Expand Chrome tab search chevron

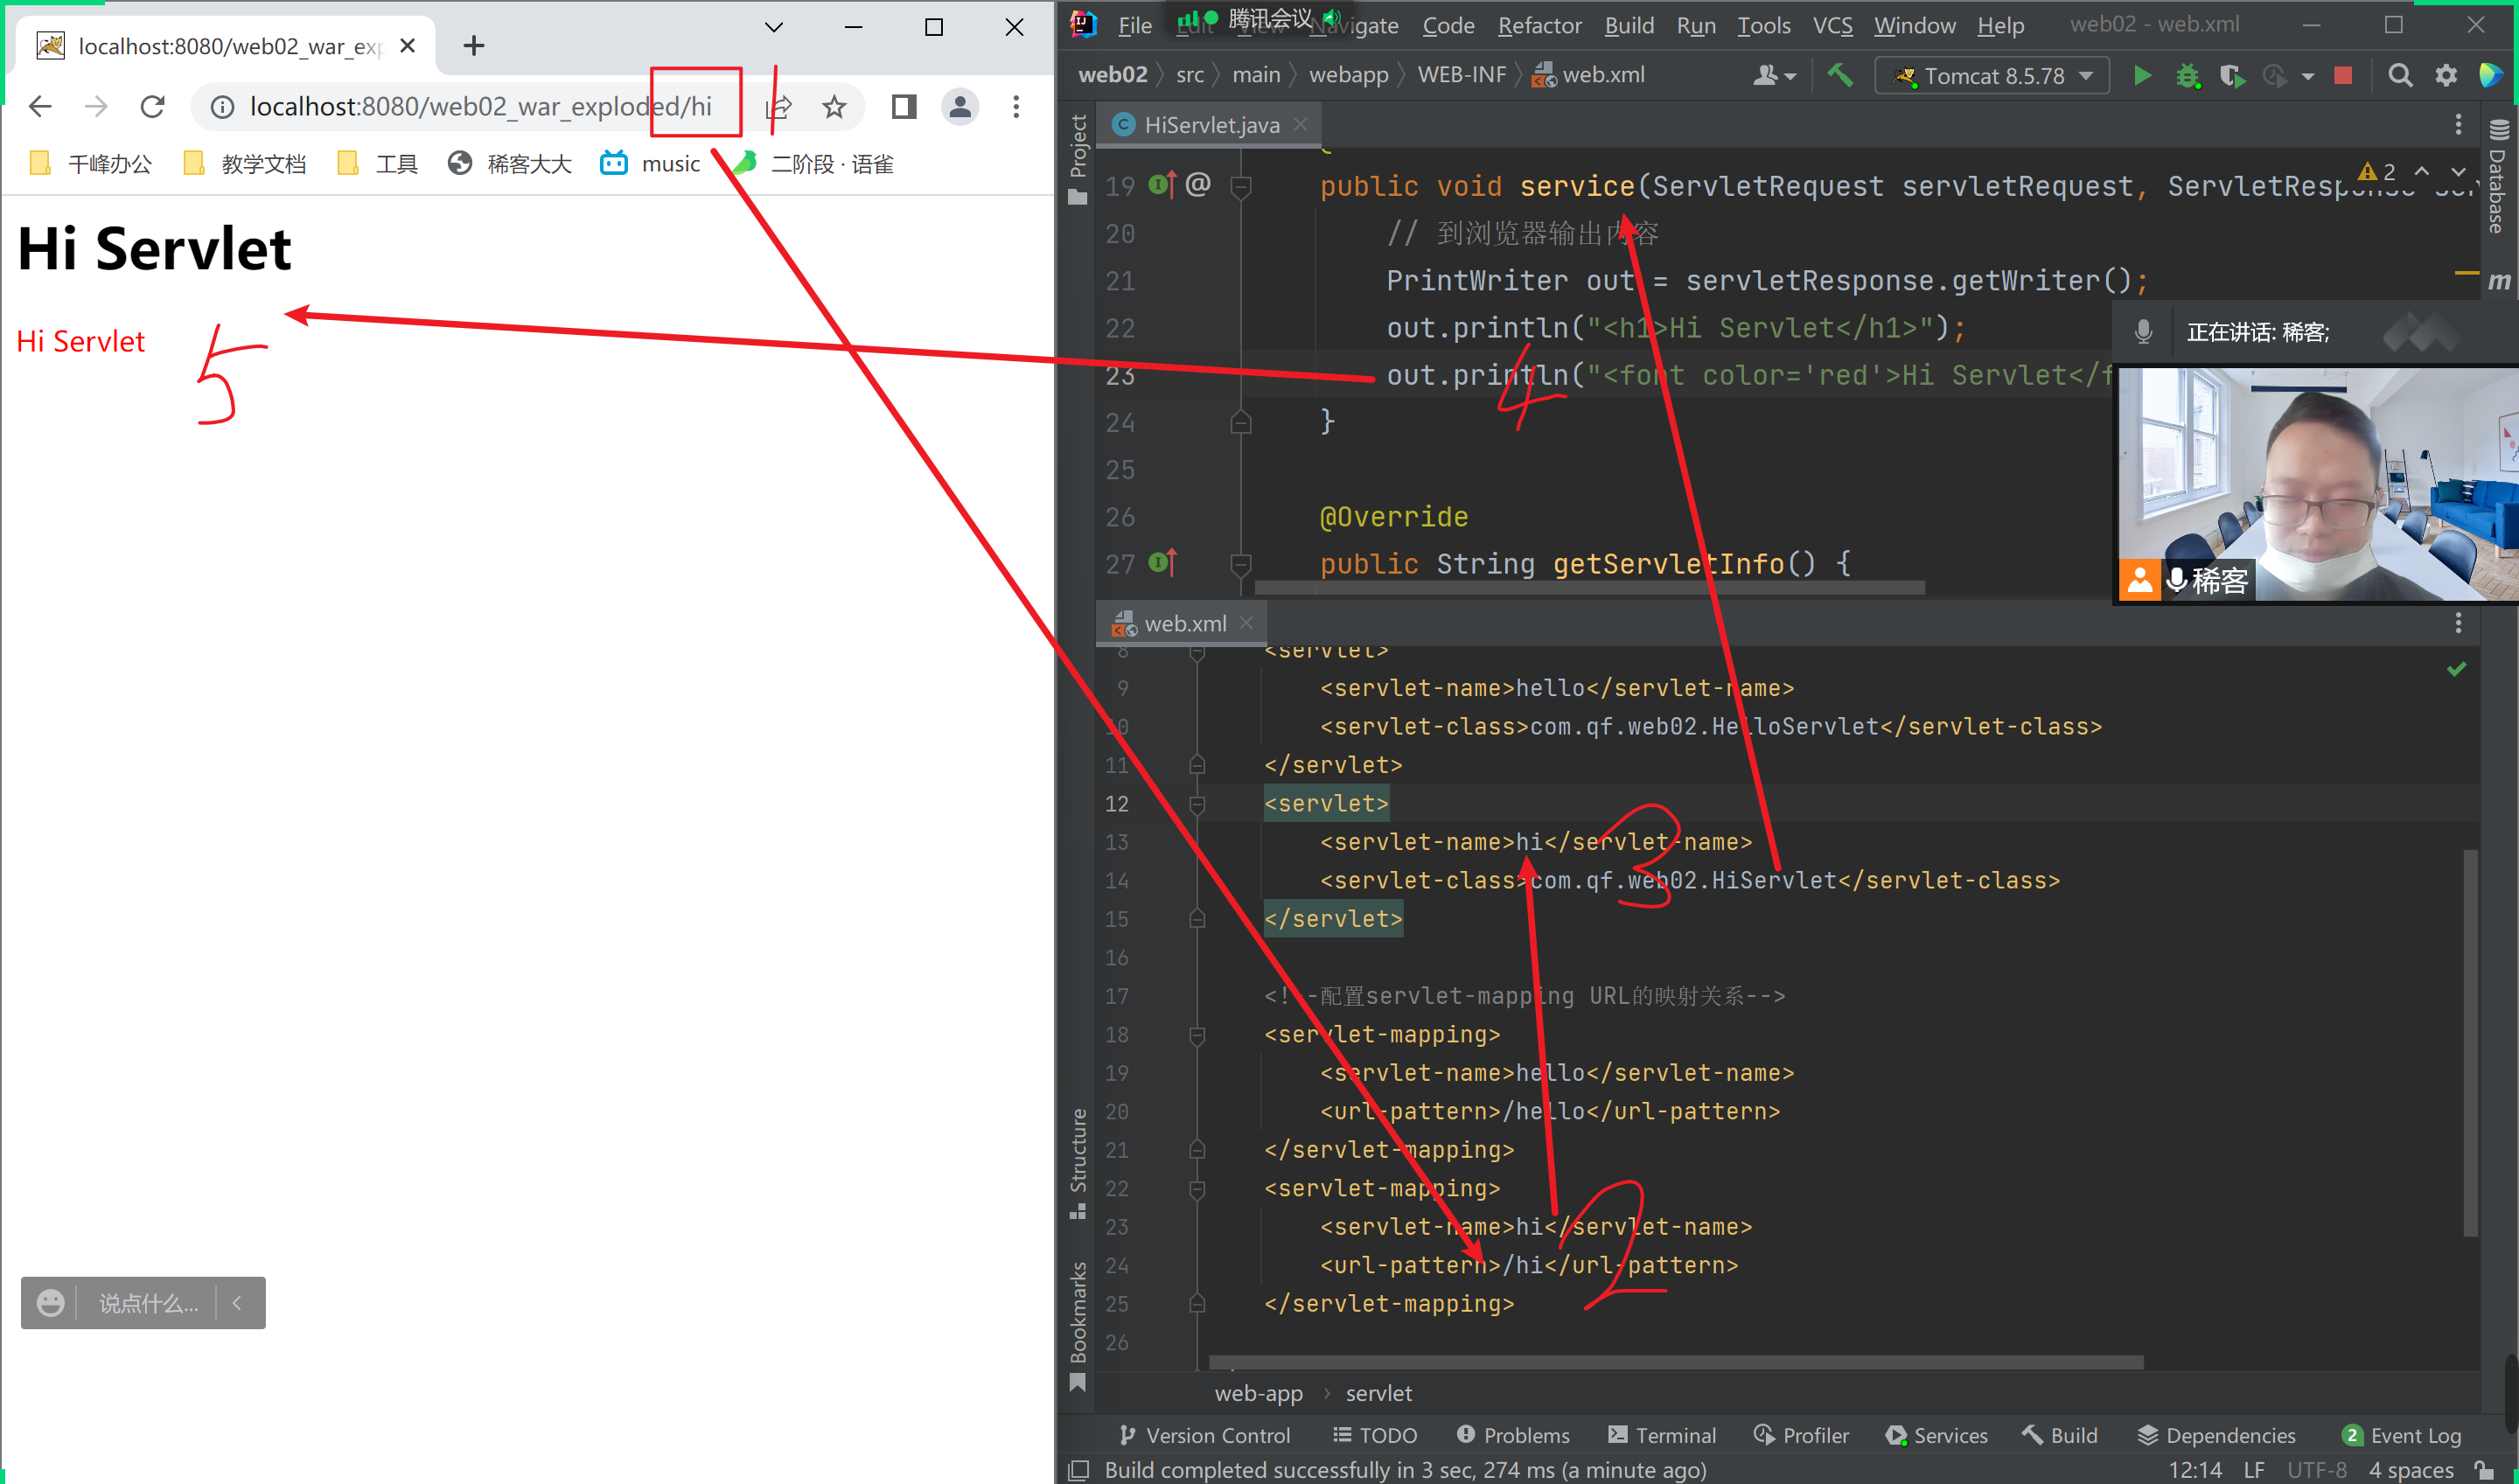[x=773, y=27]
